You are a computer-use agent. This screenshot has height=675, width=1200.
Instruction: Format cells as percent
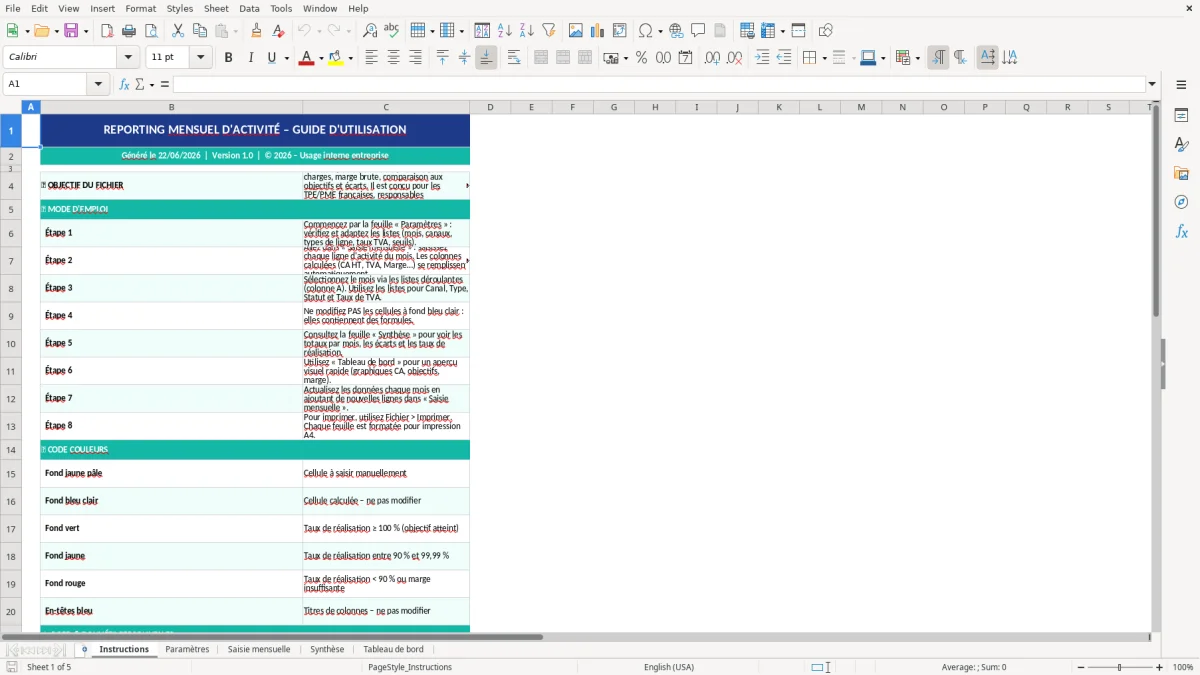[x=641, y=58]
